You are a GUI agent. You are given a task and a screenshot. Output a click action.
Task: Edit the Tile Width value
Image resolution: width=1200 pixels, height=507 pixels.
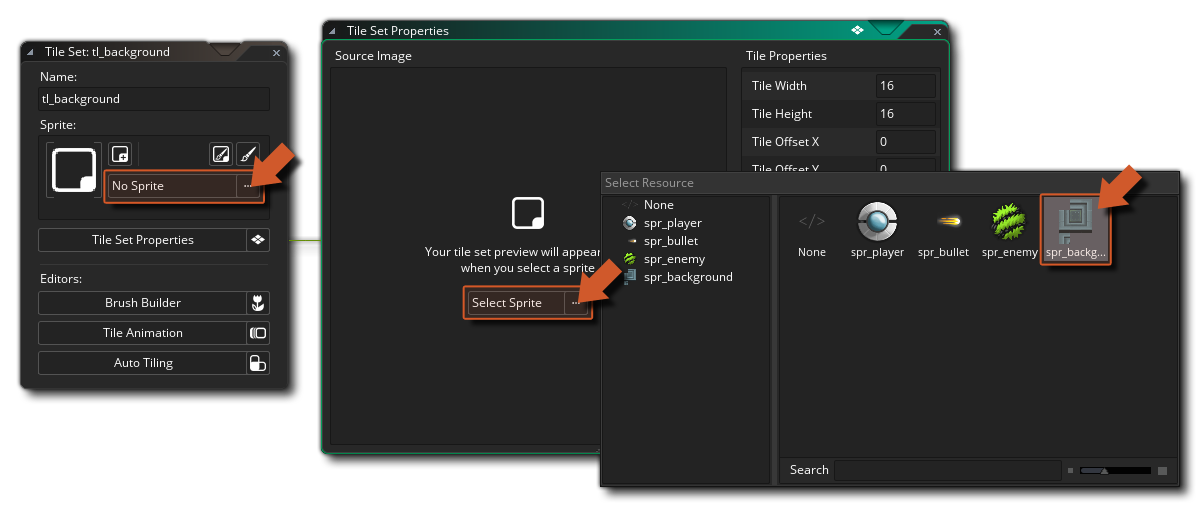[x=905, y=86]
